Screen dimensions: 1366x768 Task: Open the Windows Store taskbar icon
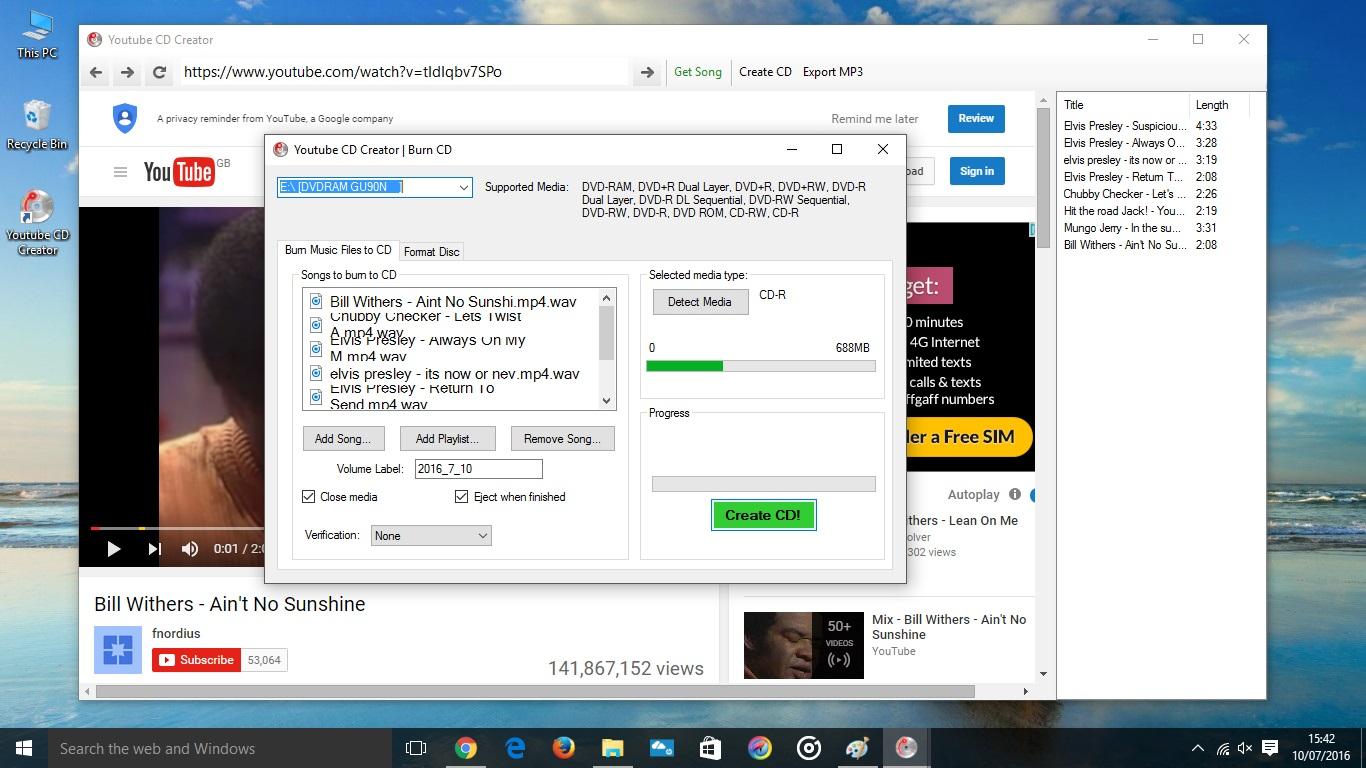click(x=711, y=748)
